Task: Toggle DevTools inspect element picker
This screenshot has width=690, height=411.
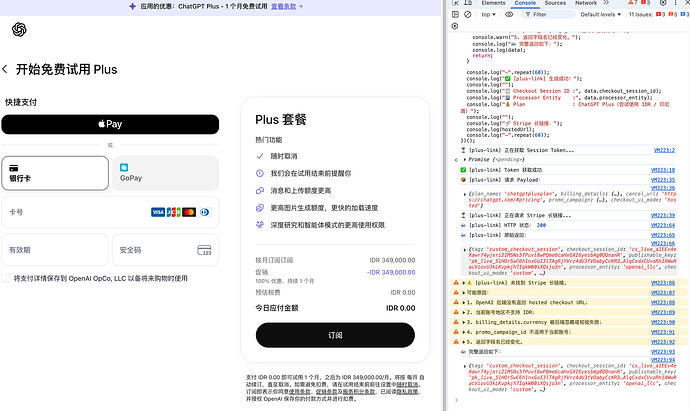Action: point(455,3)
